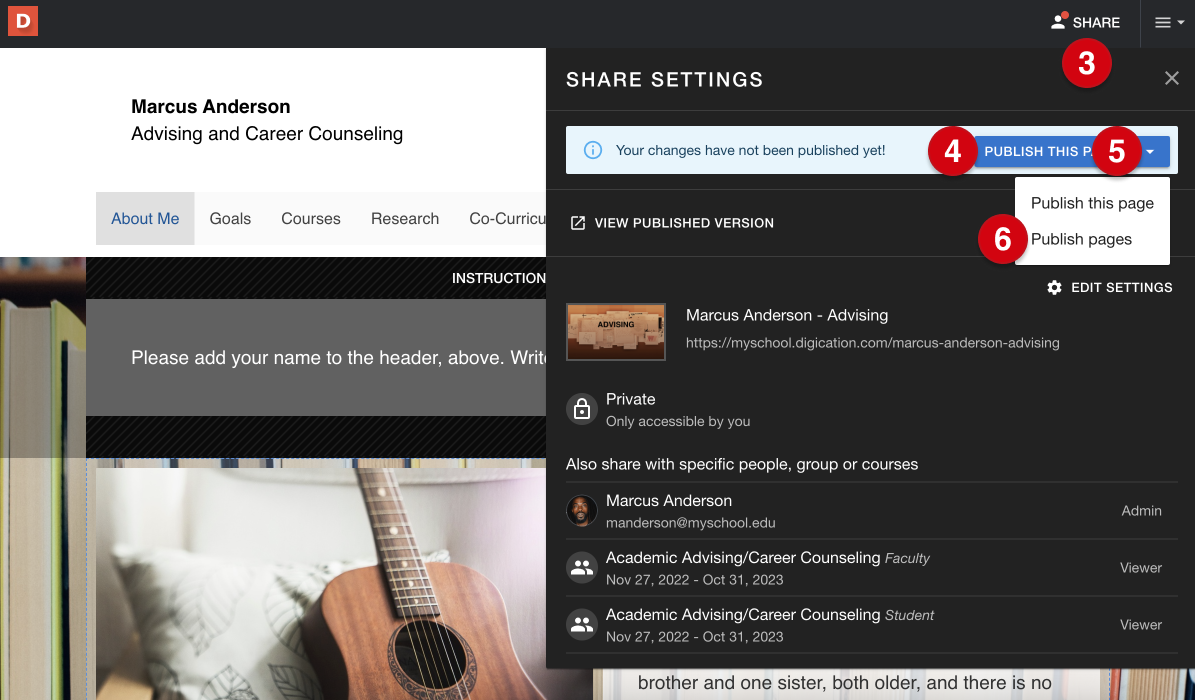Open sharing via the SHARE person icon

click(x=1058, y=22)
